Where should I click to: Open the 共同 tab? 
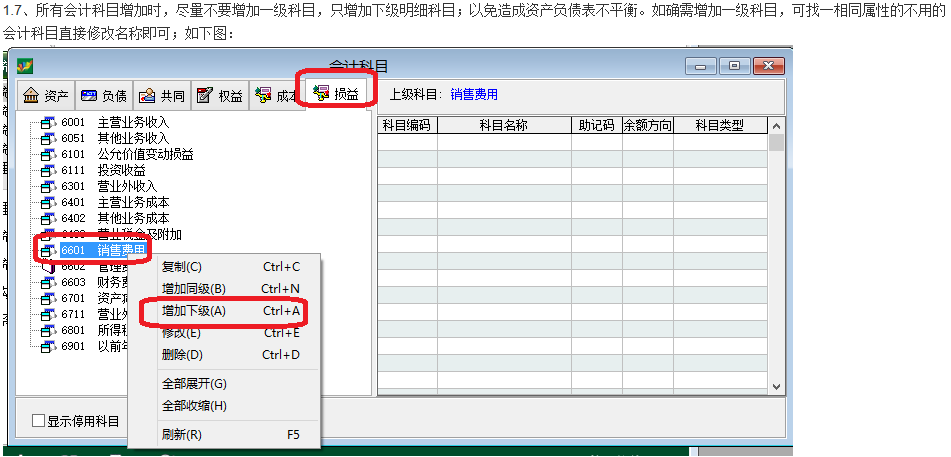162,95
